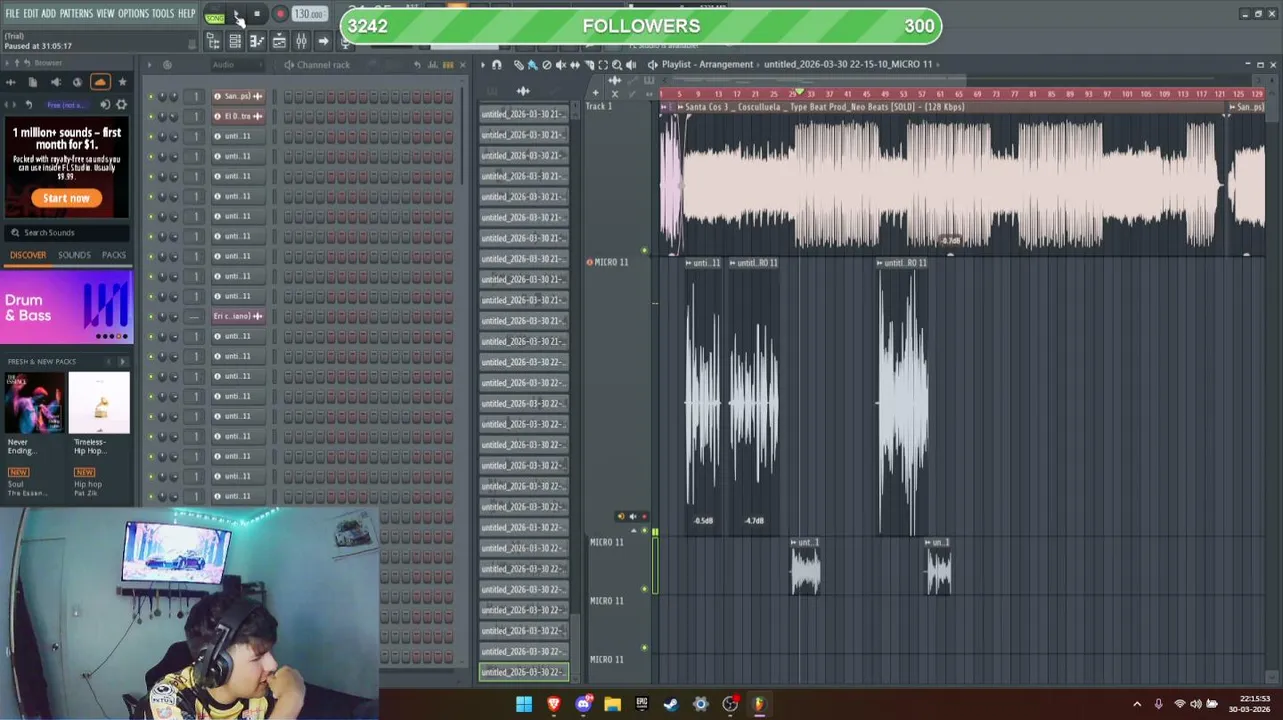Open the Windows Start button

coord(524,704)
